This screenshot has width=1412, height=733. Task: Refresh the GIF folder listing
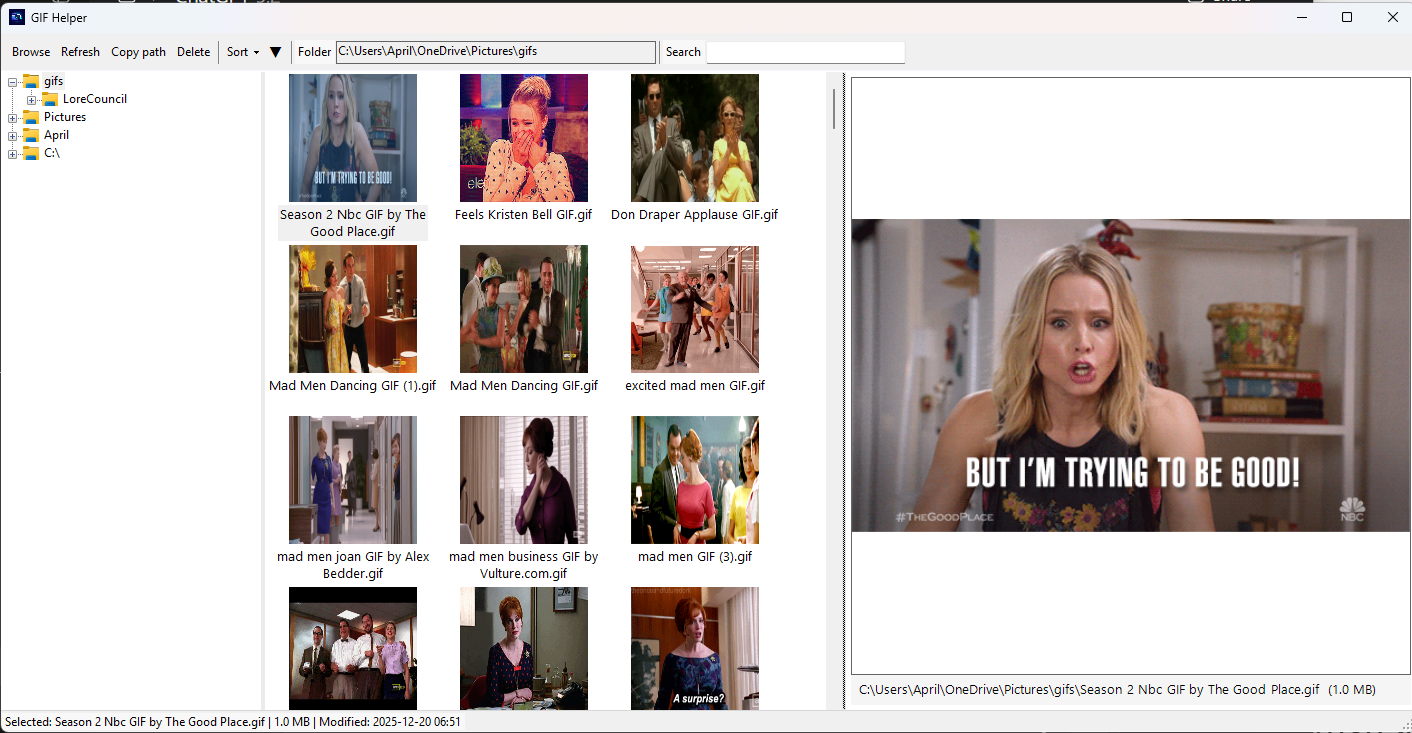point(80,52)
